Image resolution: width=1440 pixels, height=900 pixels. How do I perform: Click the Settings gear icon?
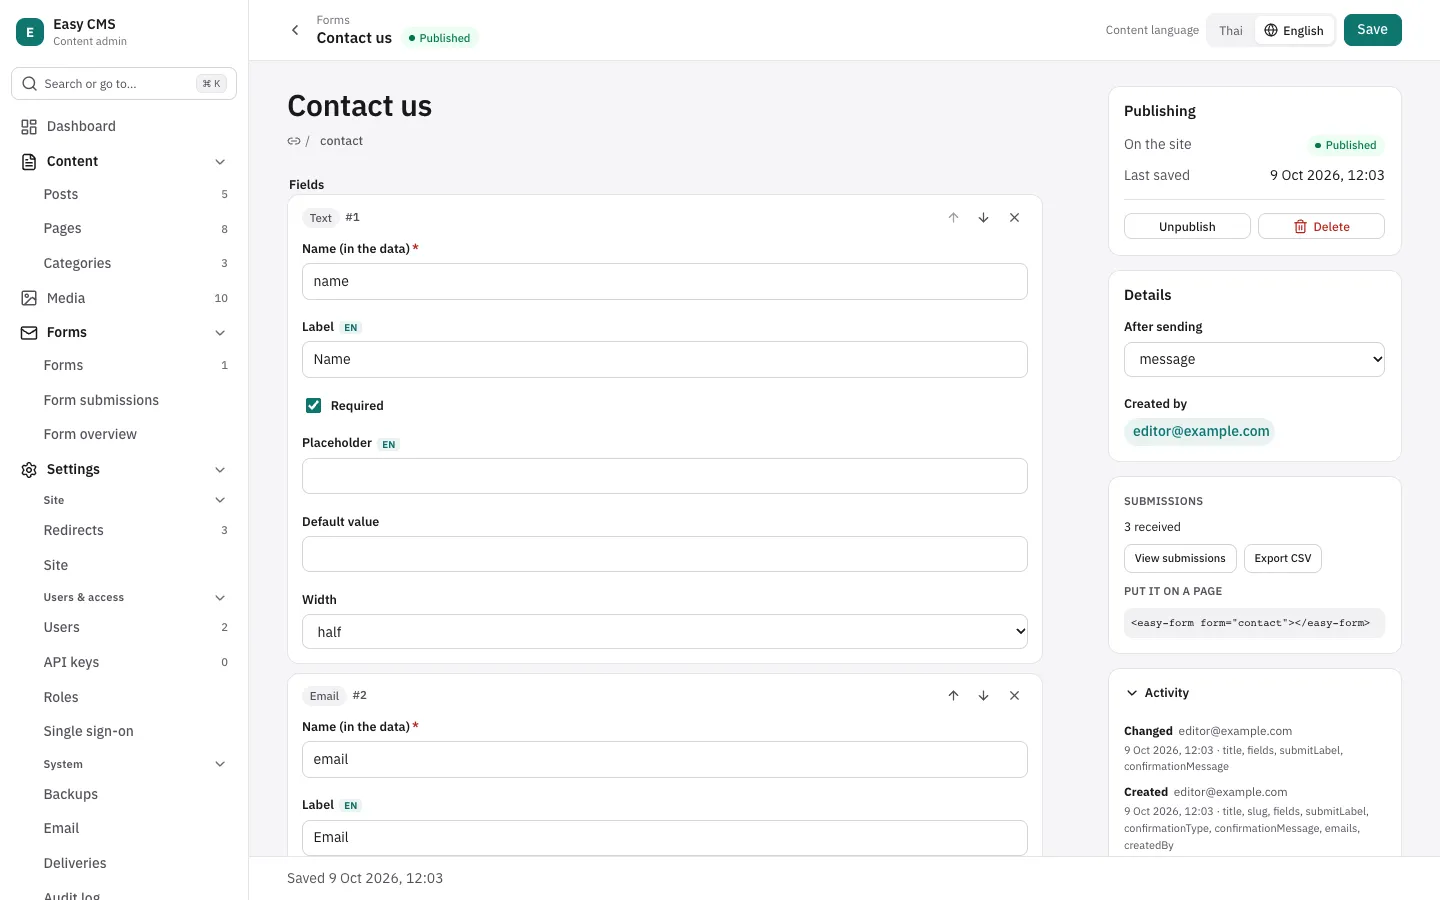[x=29, y=470]
